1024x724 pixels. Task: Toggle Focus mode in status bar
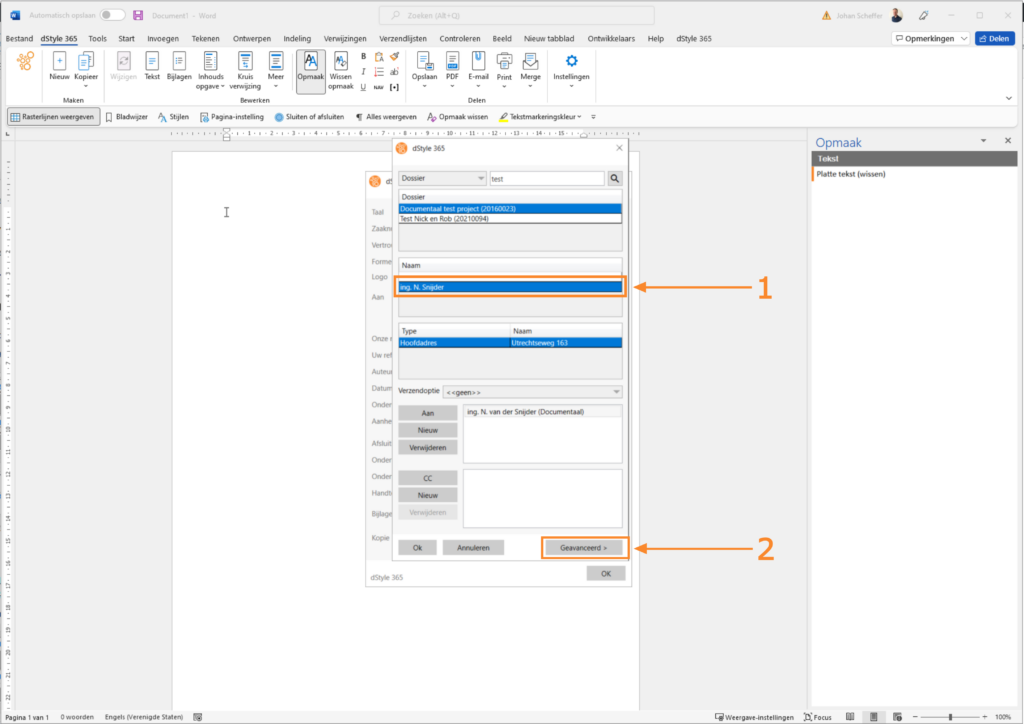818,717
